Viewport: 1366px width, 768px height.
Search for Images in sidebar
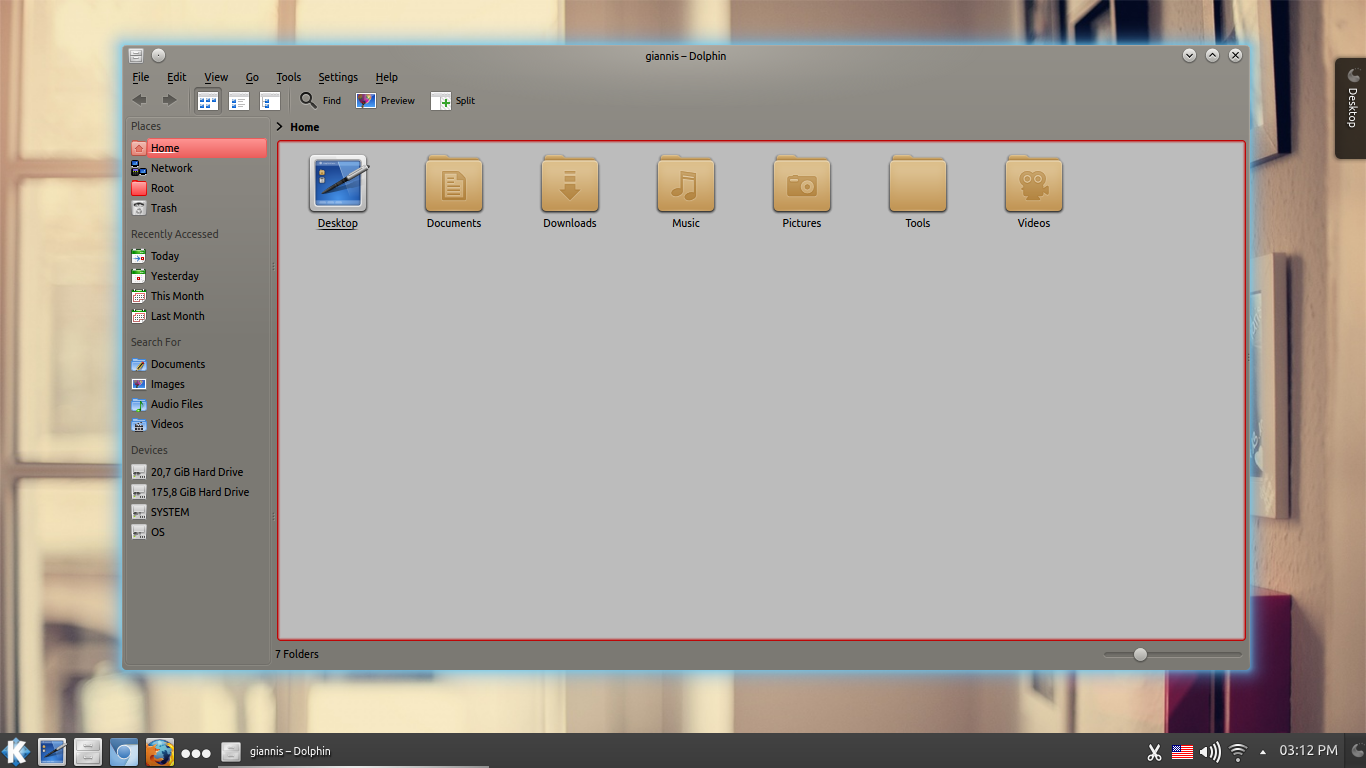(x=198, y=384)
